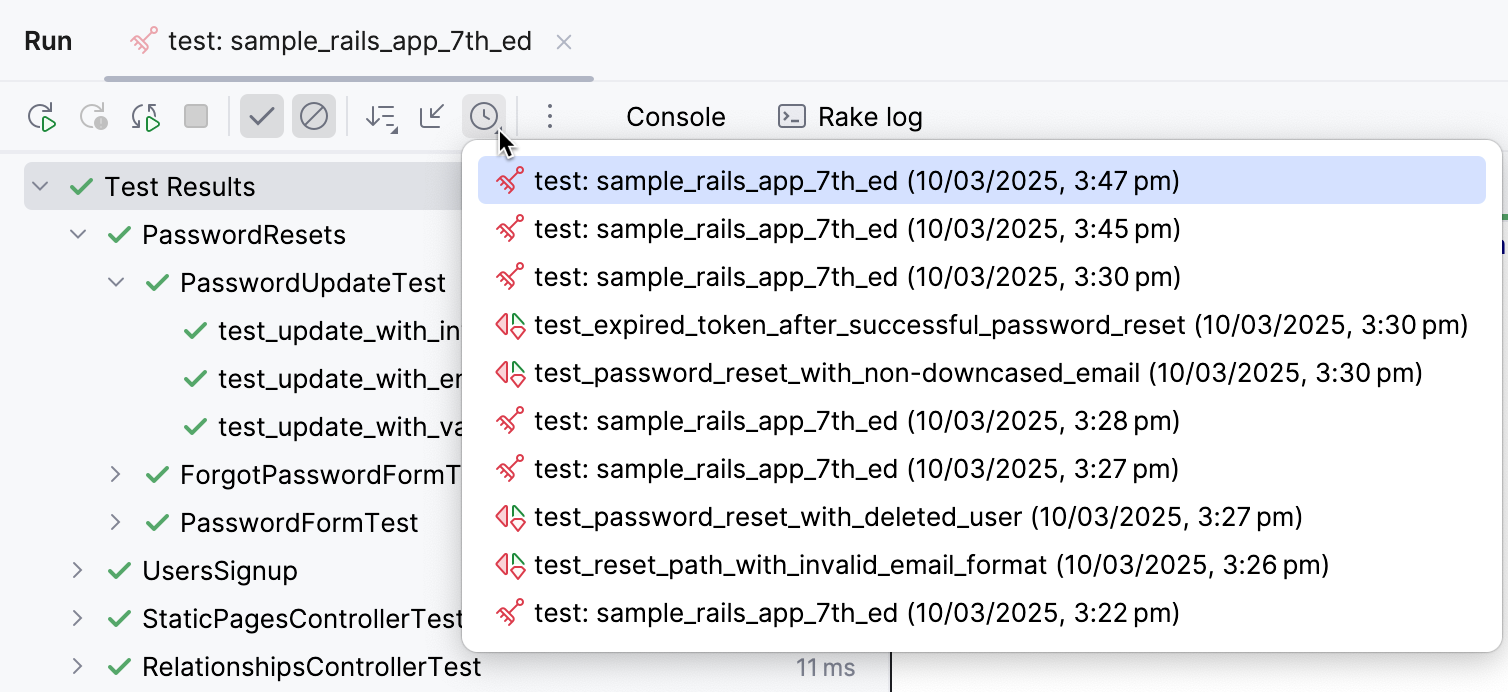Click the Sort by duration icon
The width and height of the screenshot is (1508, 692).
coord(380,116)
